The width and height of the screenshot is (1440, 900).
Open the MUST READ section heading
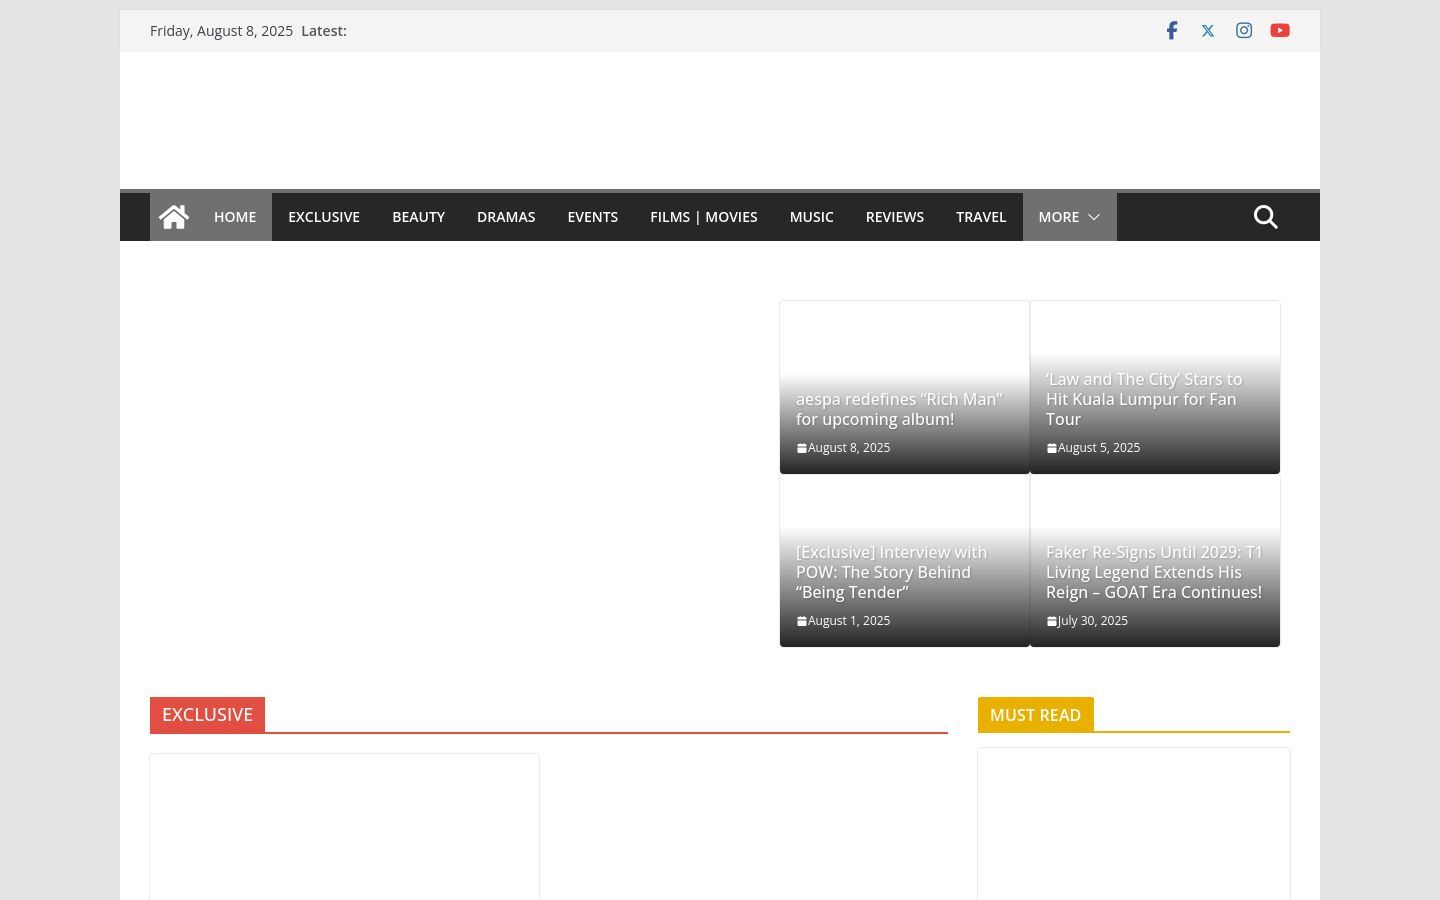click(1035, 715)
